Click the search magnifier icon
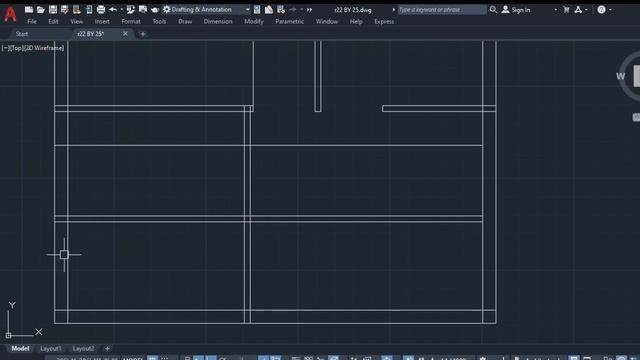 click(x=493, y=9)
